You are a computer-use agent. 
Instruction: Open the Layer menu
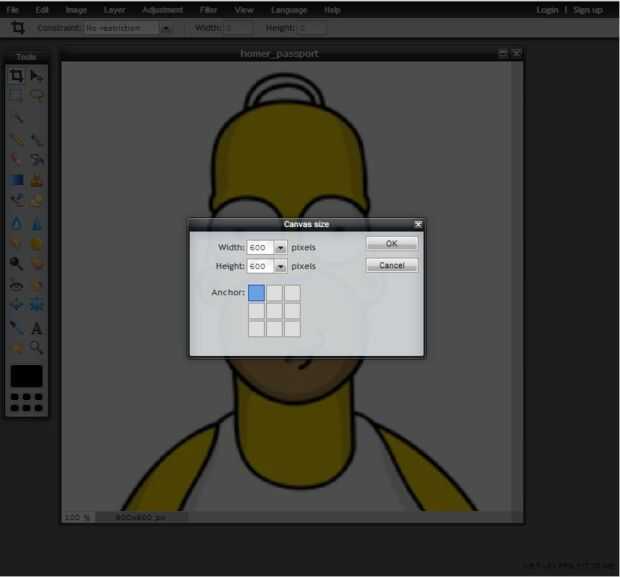[114, 10]
